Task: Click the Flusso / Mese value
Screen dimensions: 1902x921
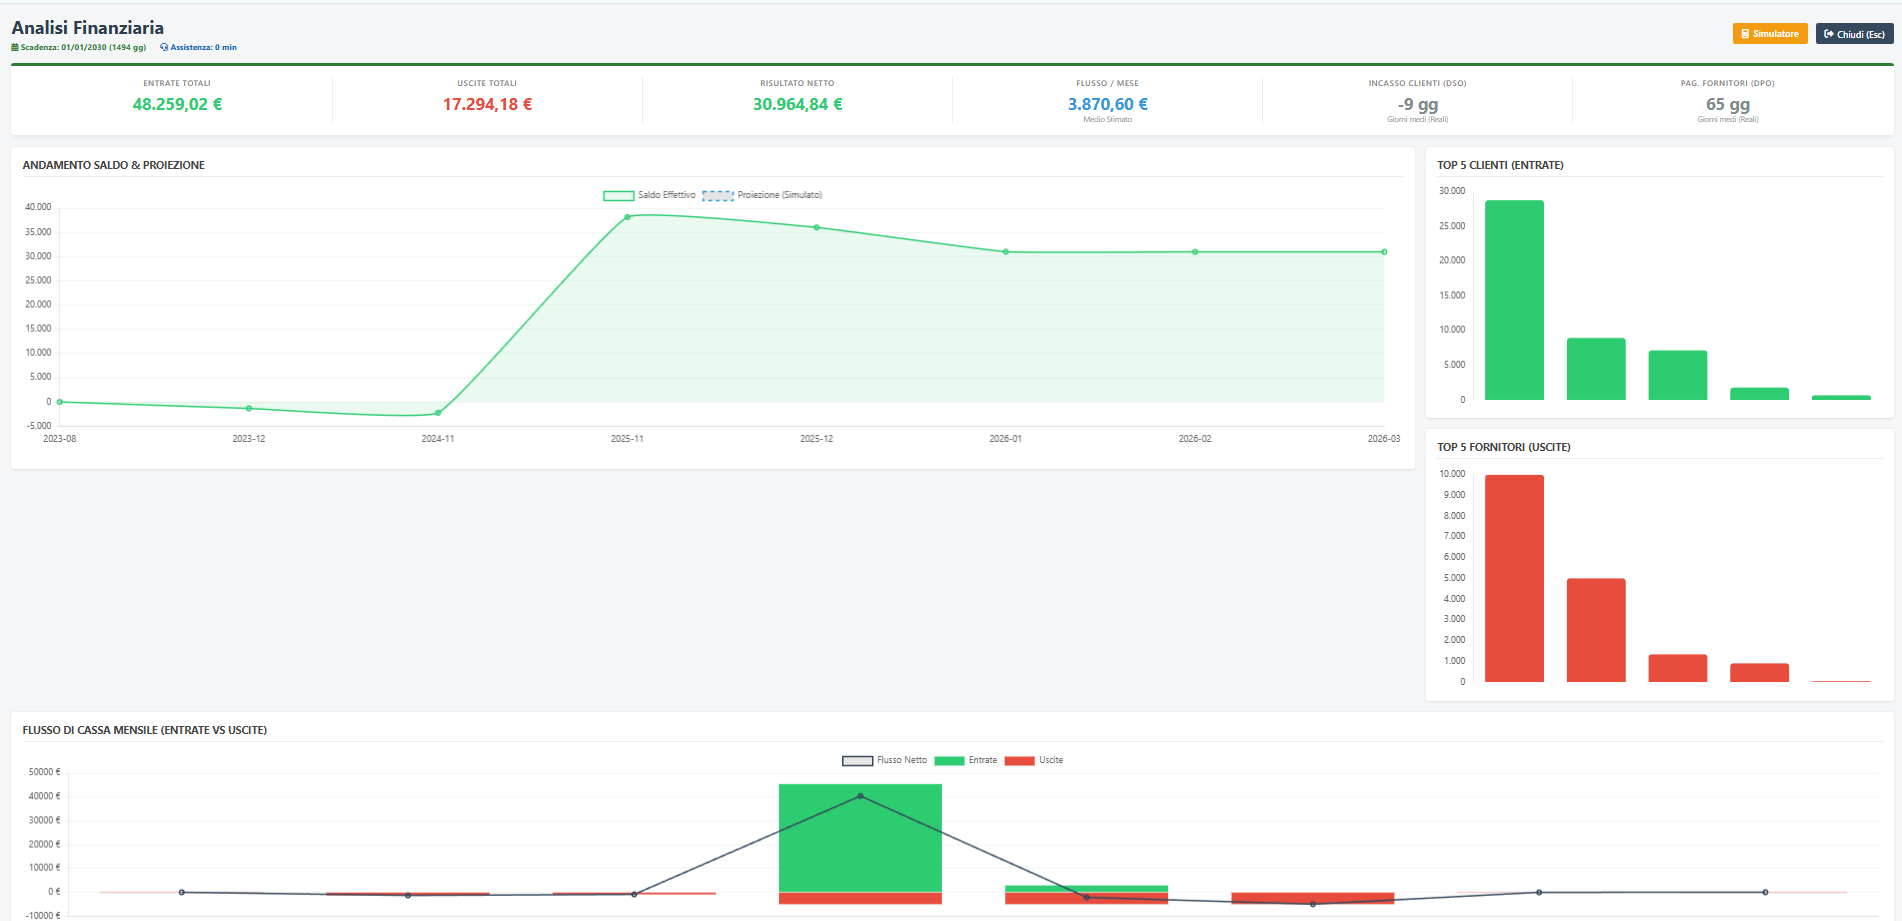Action: pos(1107,104)
